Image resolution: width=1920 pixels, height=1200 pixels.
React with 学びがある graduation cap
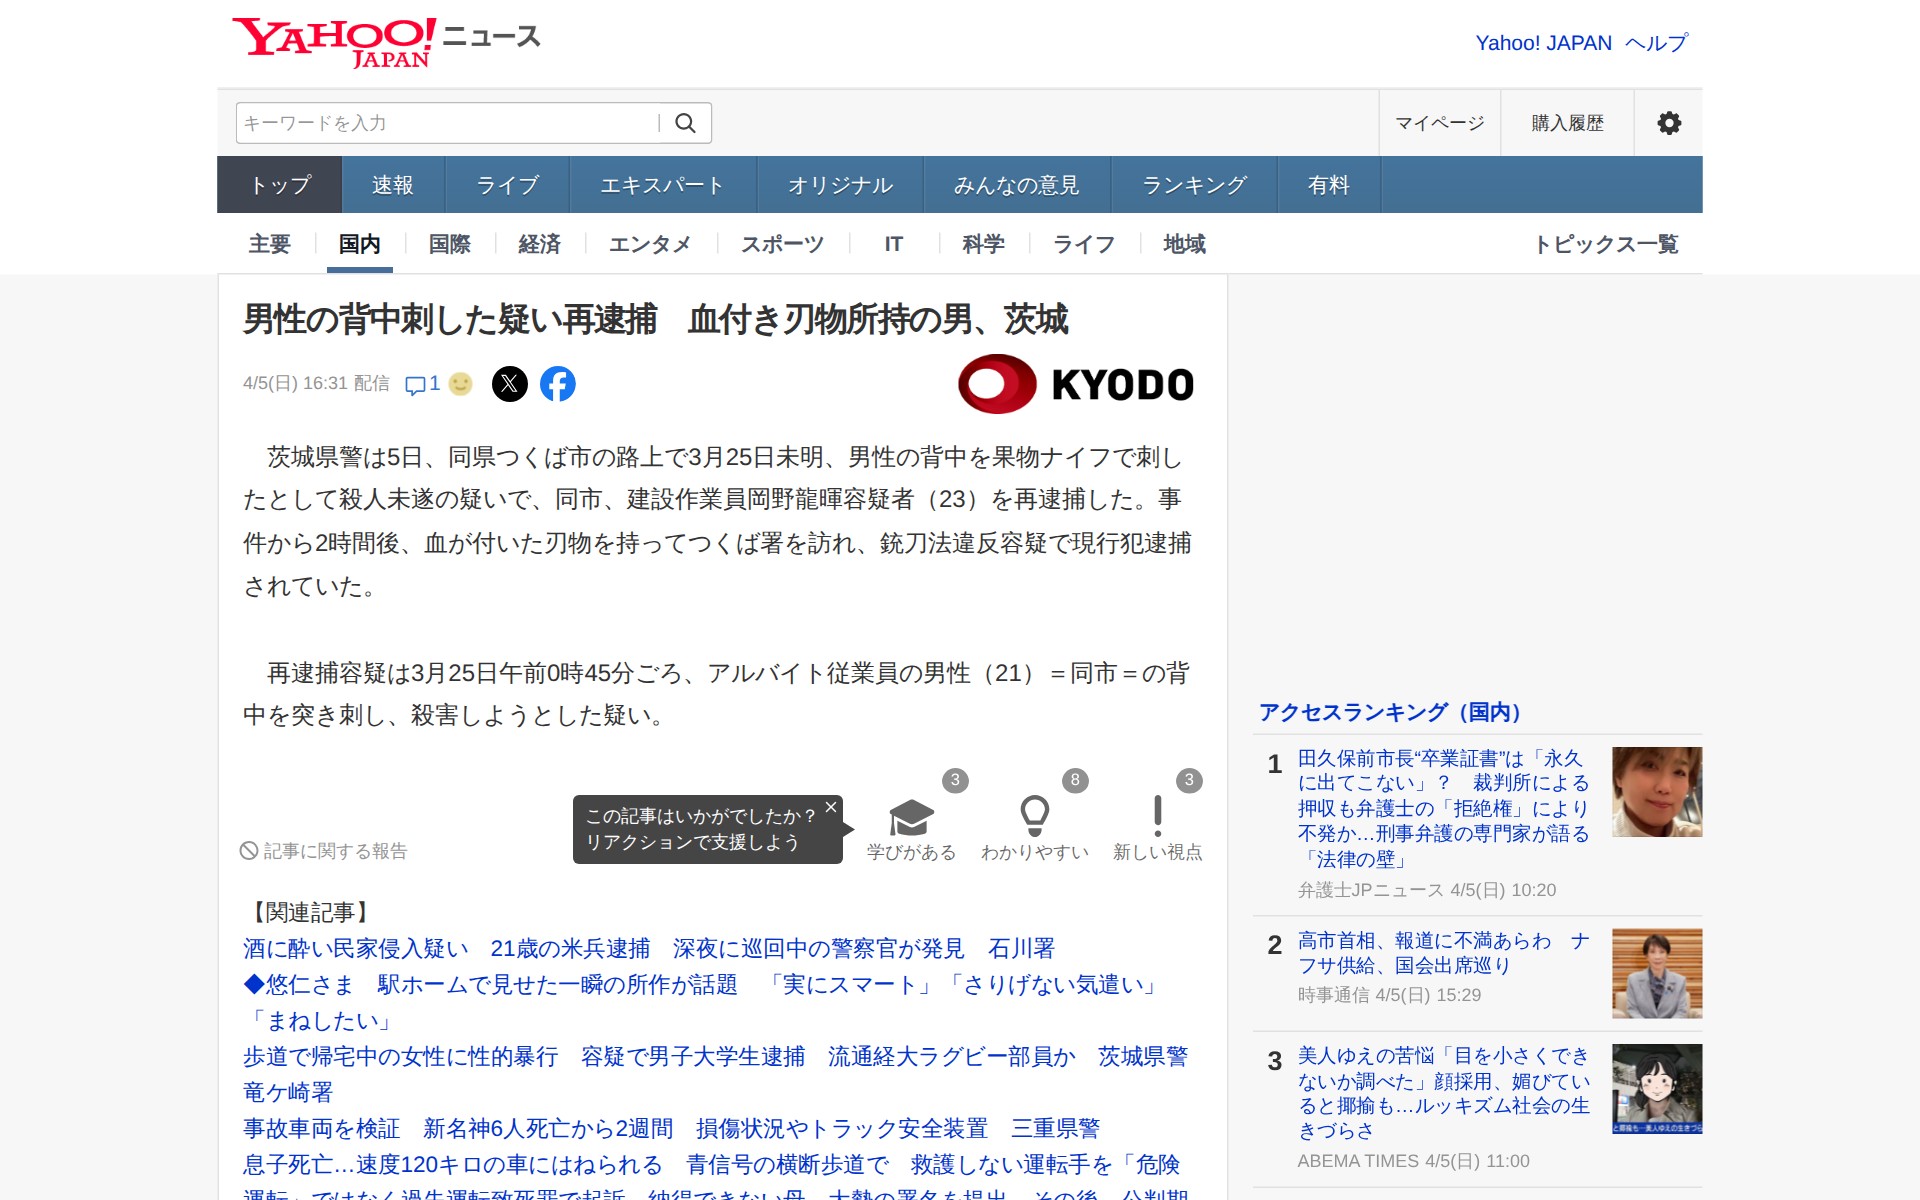911,818
